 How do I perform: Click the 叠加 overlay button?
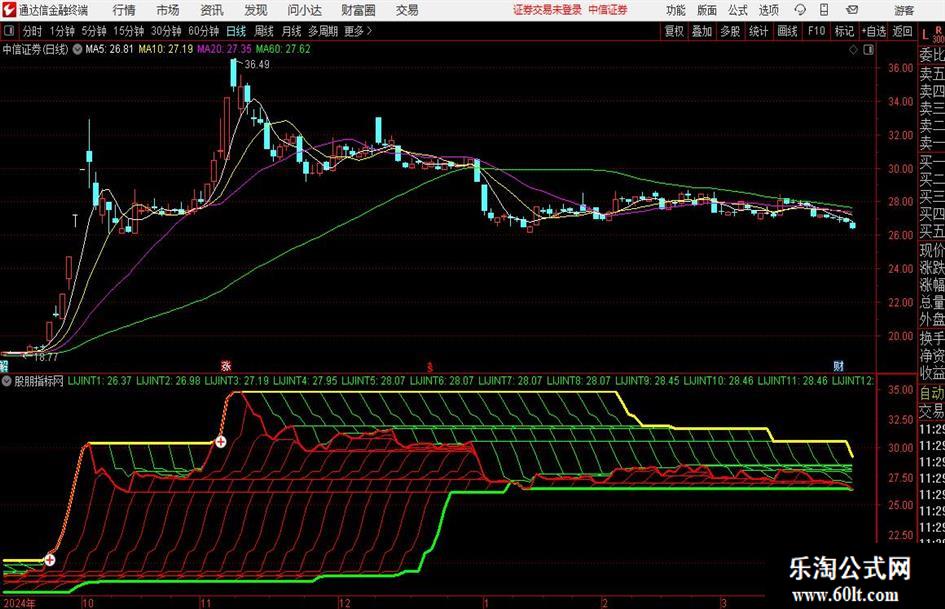pyautogui.click(x=702, y=31)
